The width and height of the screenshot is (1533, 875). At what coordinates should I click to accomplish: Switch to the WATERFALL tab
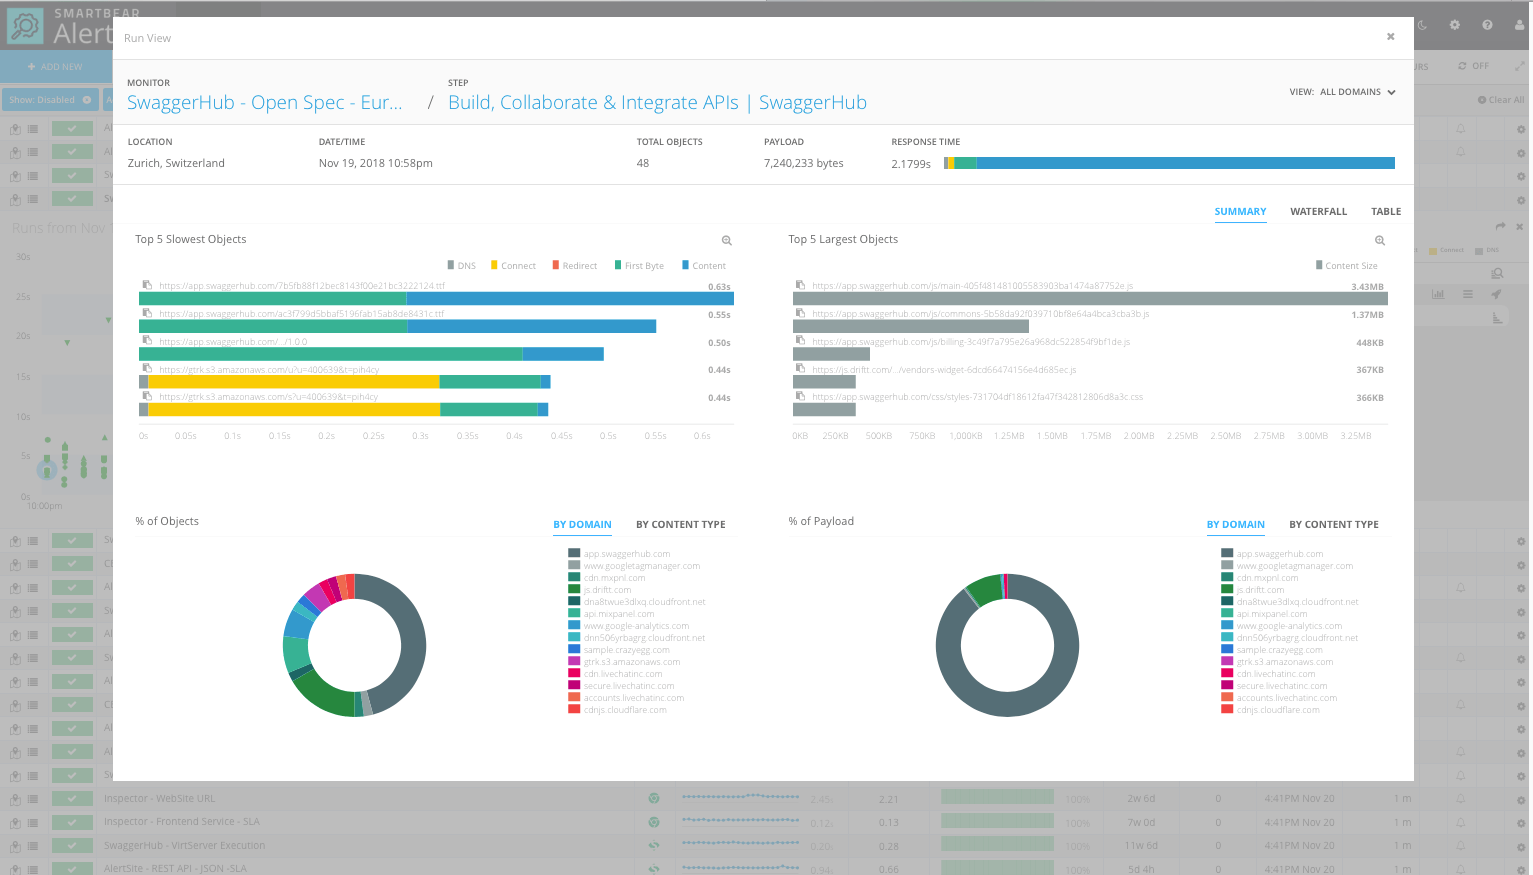pos(1318,211)
